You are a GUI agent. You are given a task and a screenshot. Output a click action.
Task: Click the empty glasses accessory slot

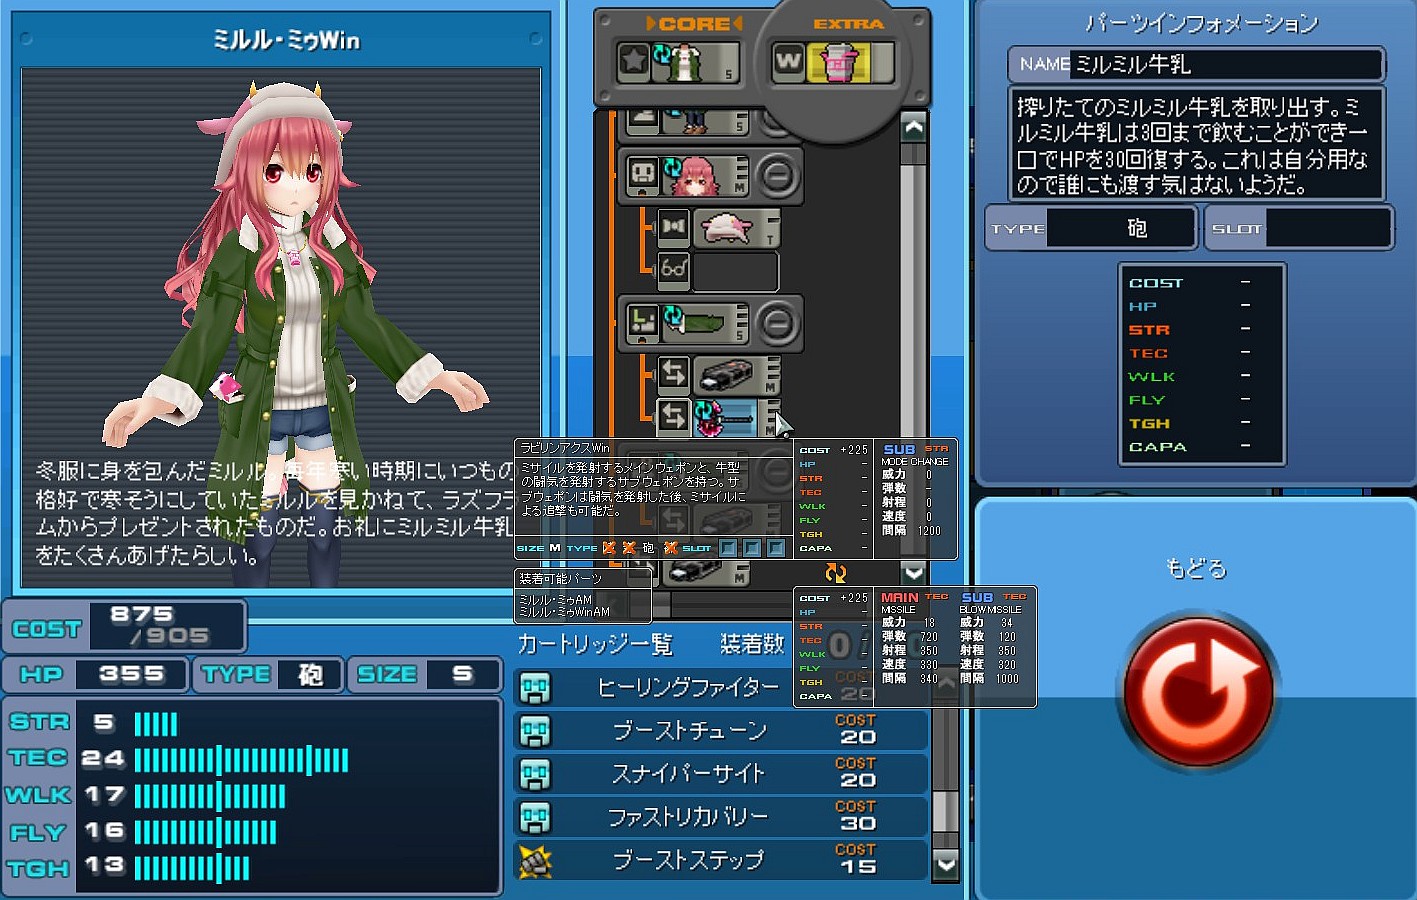click(x=735, y=271)
